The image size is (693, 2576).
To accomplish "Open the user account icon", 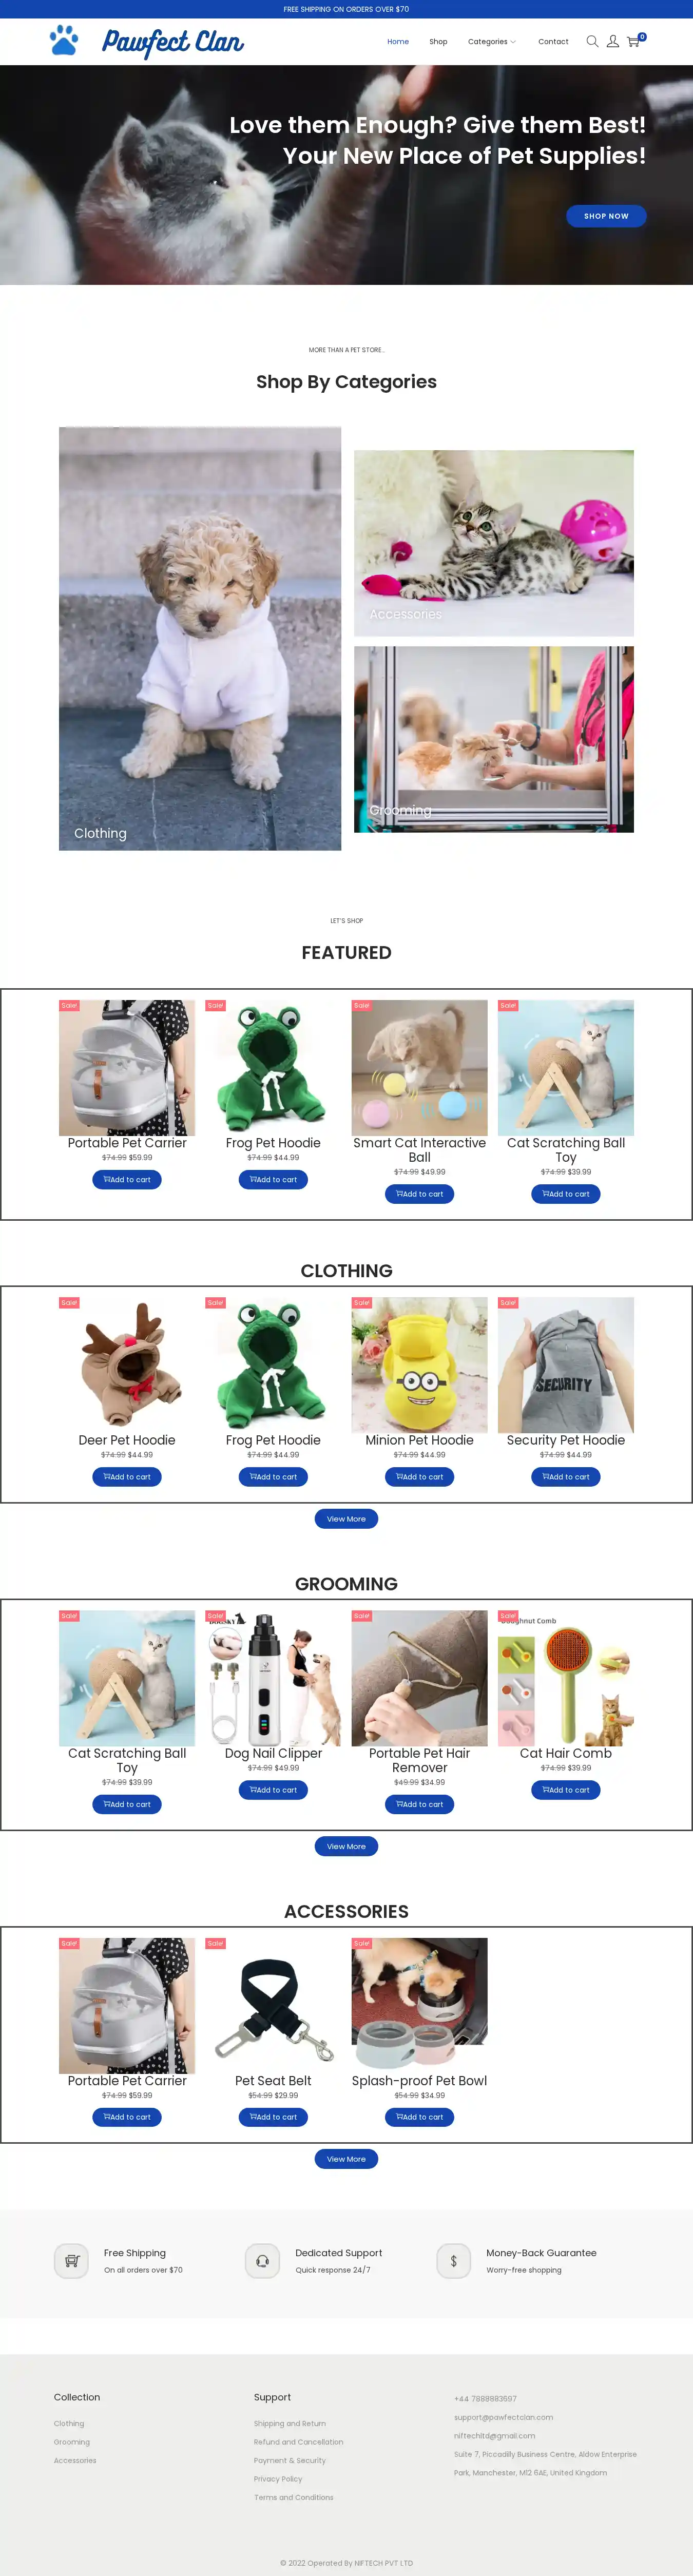I will click(x=613, y=41).
